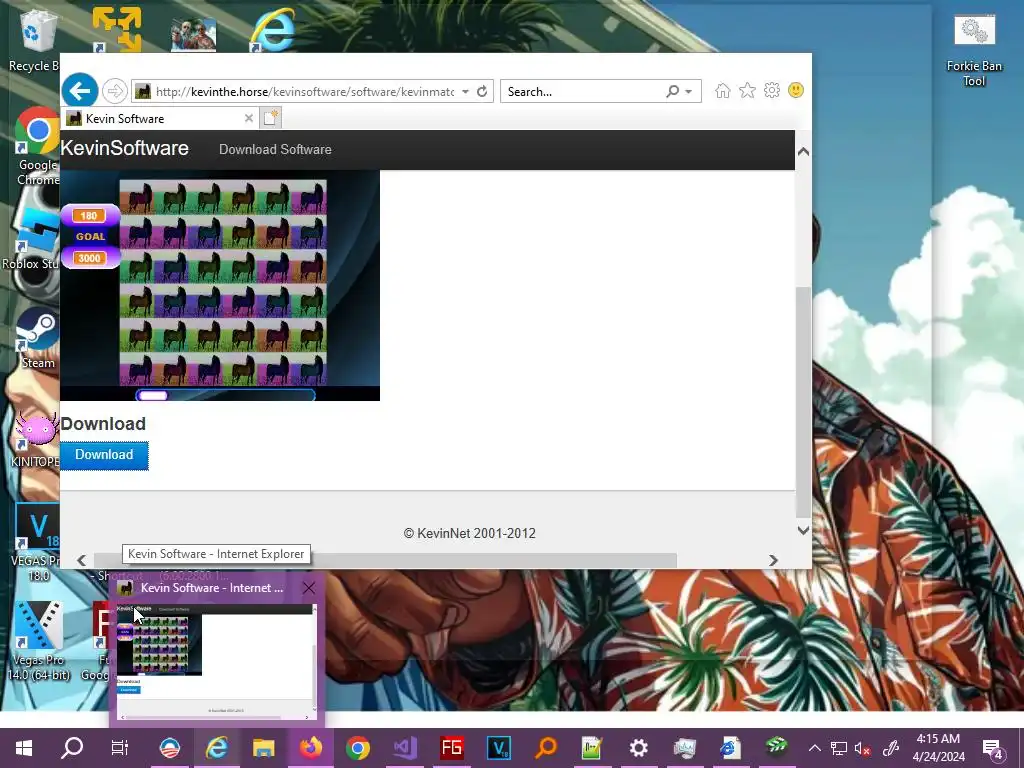Select the GTA characters desktop icon

(x=193, y=34)
